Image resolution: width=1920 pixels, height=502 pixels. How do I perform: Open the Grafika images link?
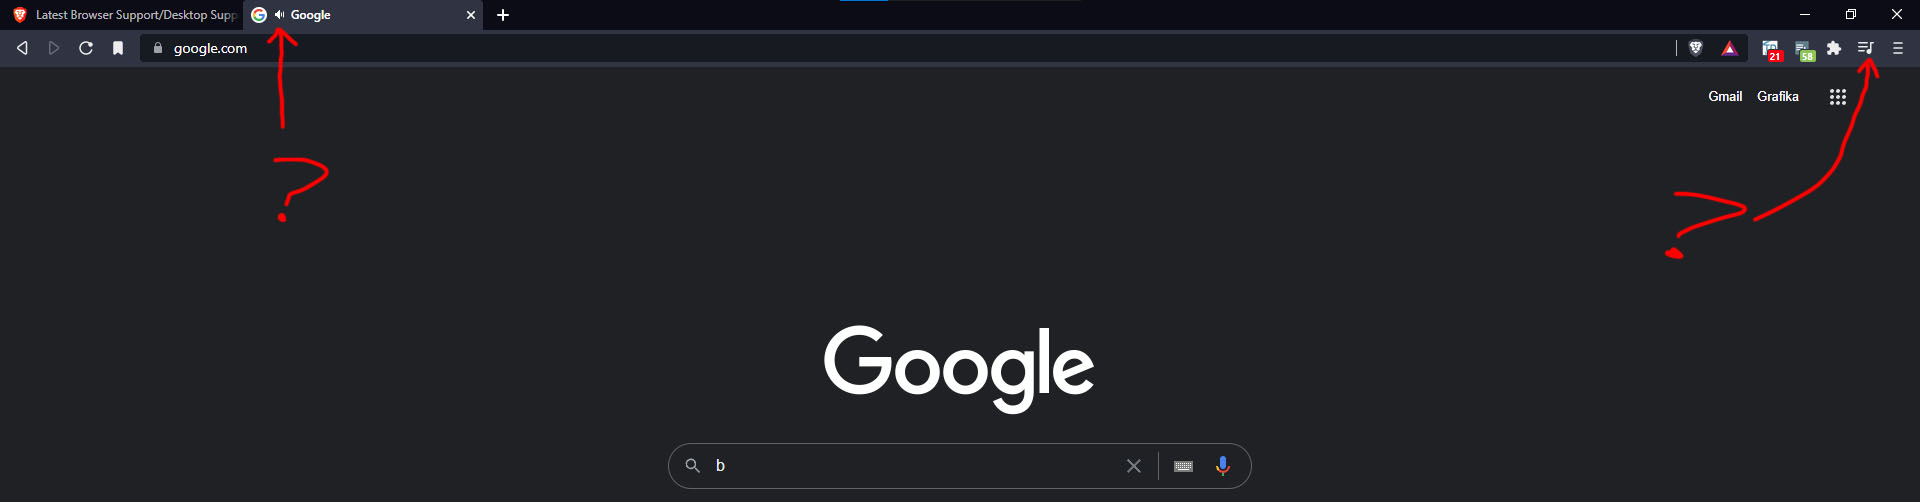[1778, 97]
